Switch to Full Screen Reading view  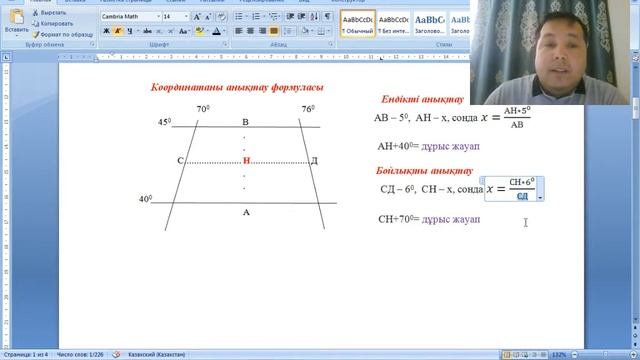[x=516, y=355]
